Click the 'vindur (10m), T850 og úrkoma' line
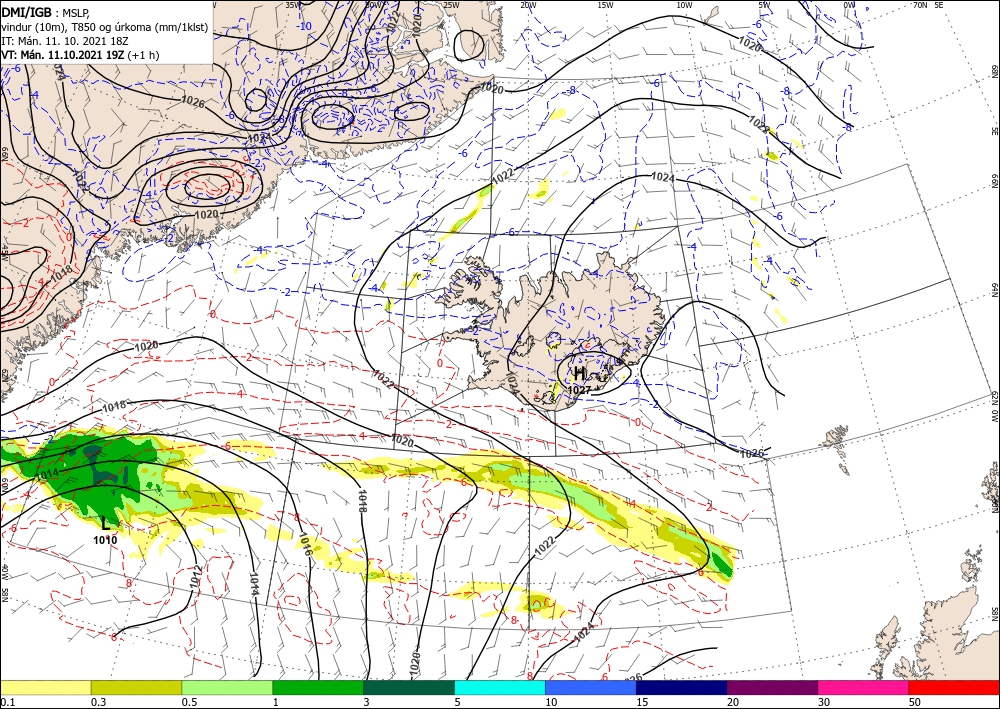This screenshot has height=709, width=1000. 105,27
